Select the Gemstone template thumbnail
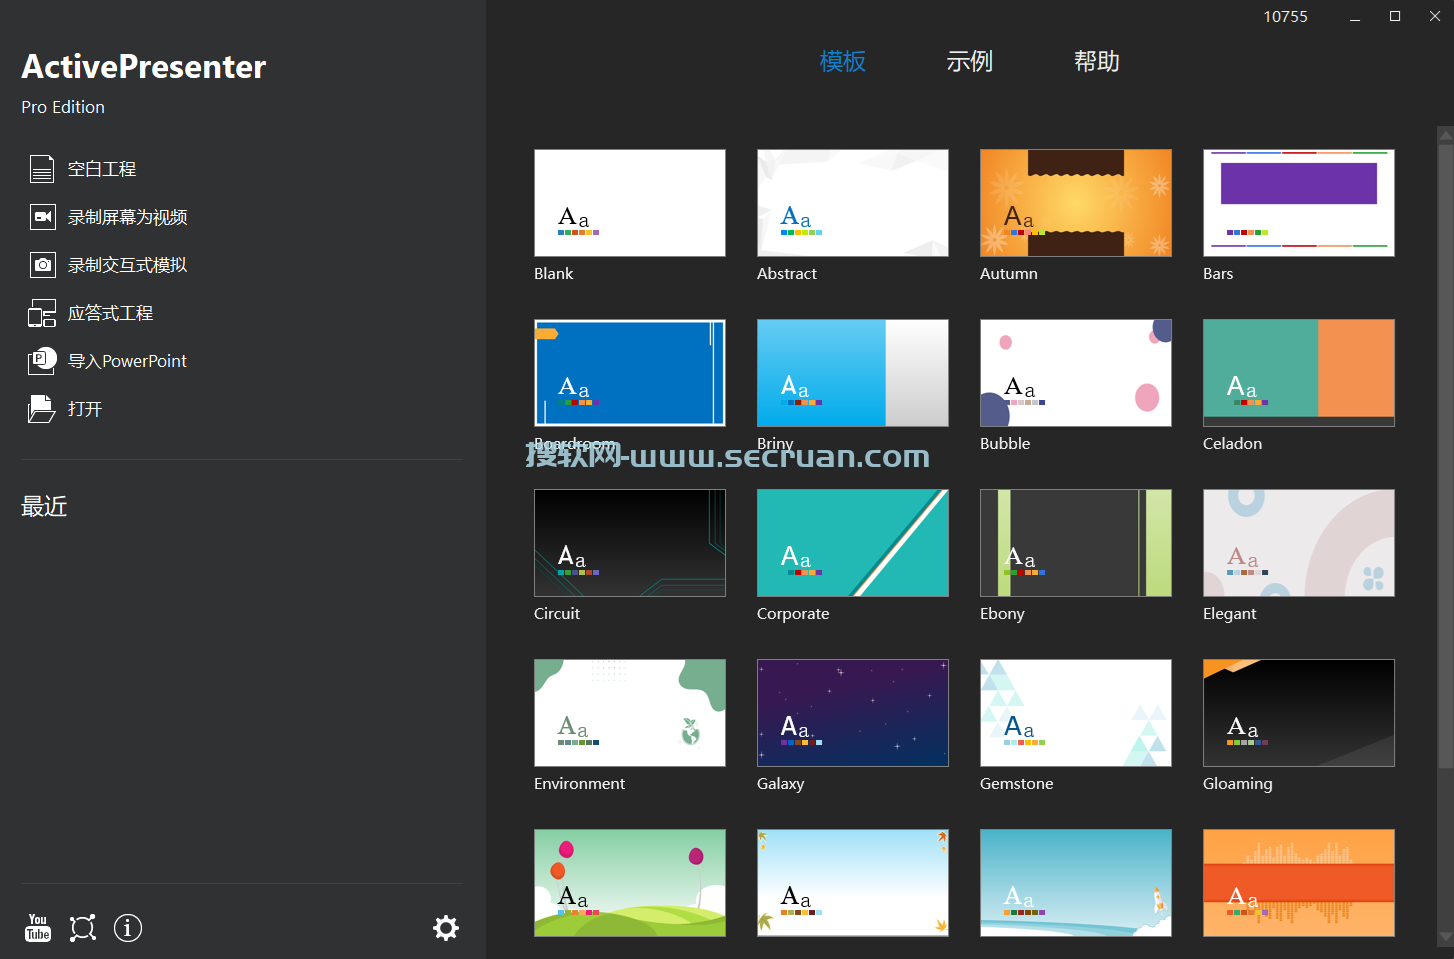This screenshot has width=1454, height=959. 1076,713
